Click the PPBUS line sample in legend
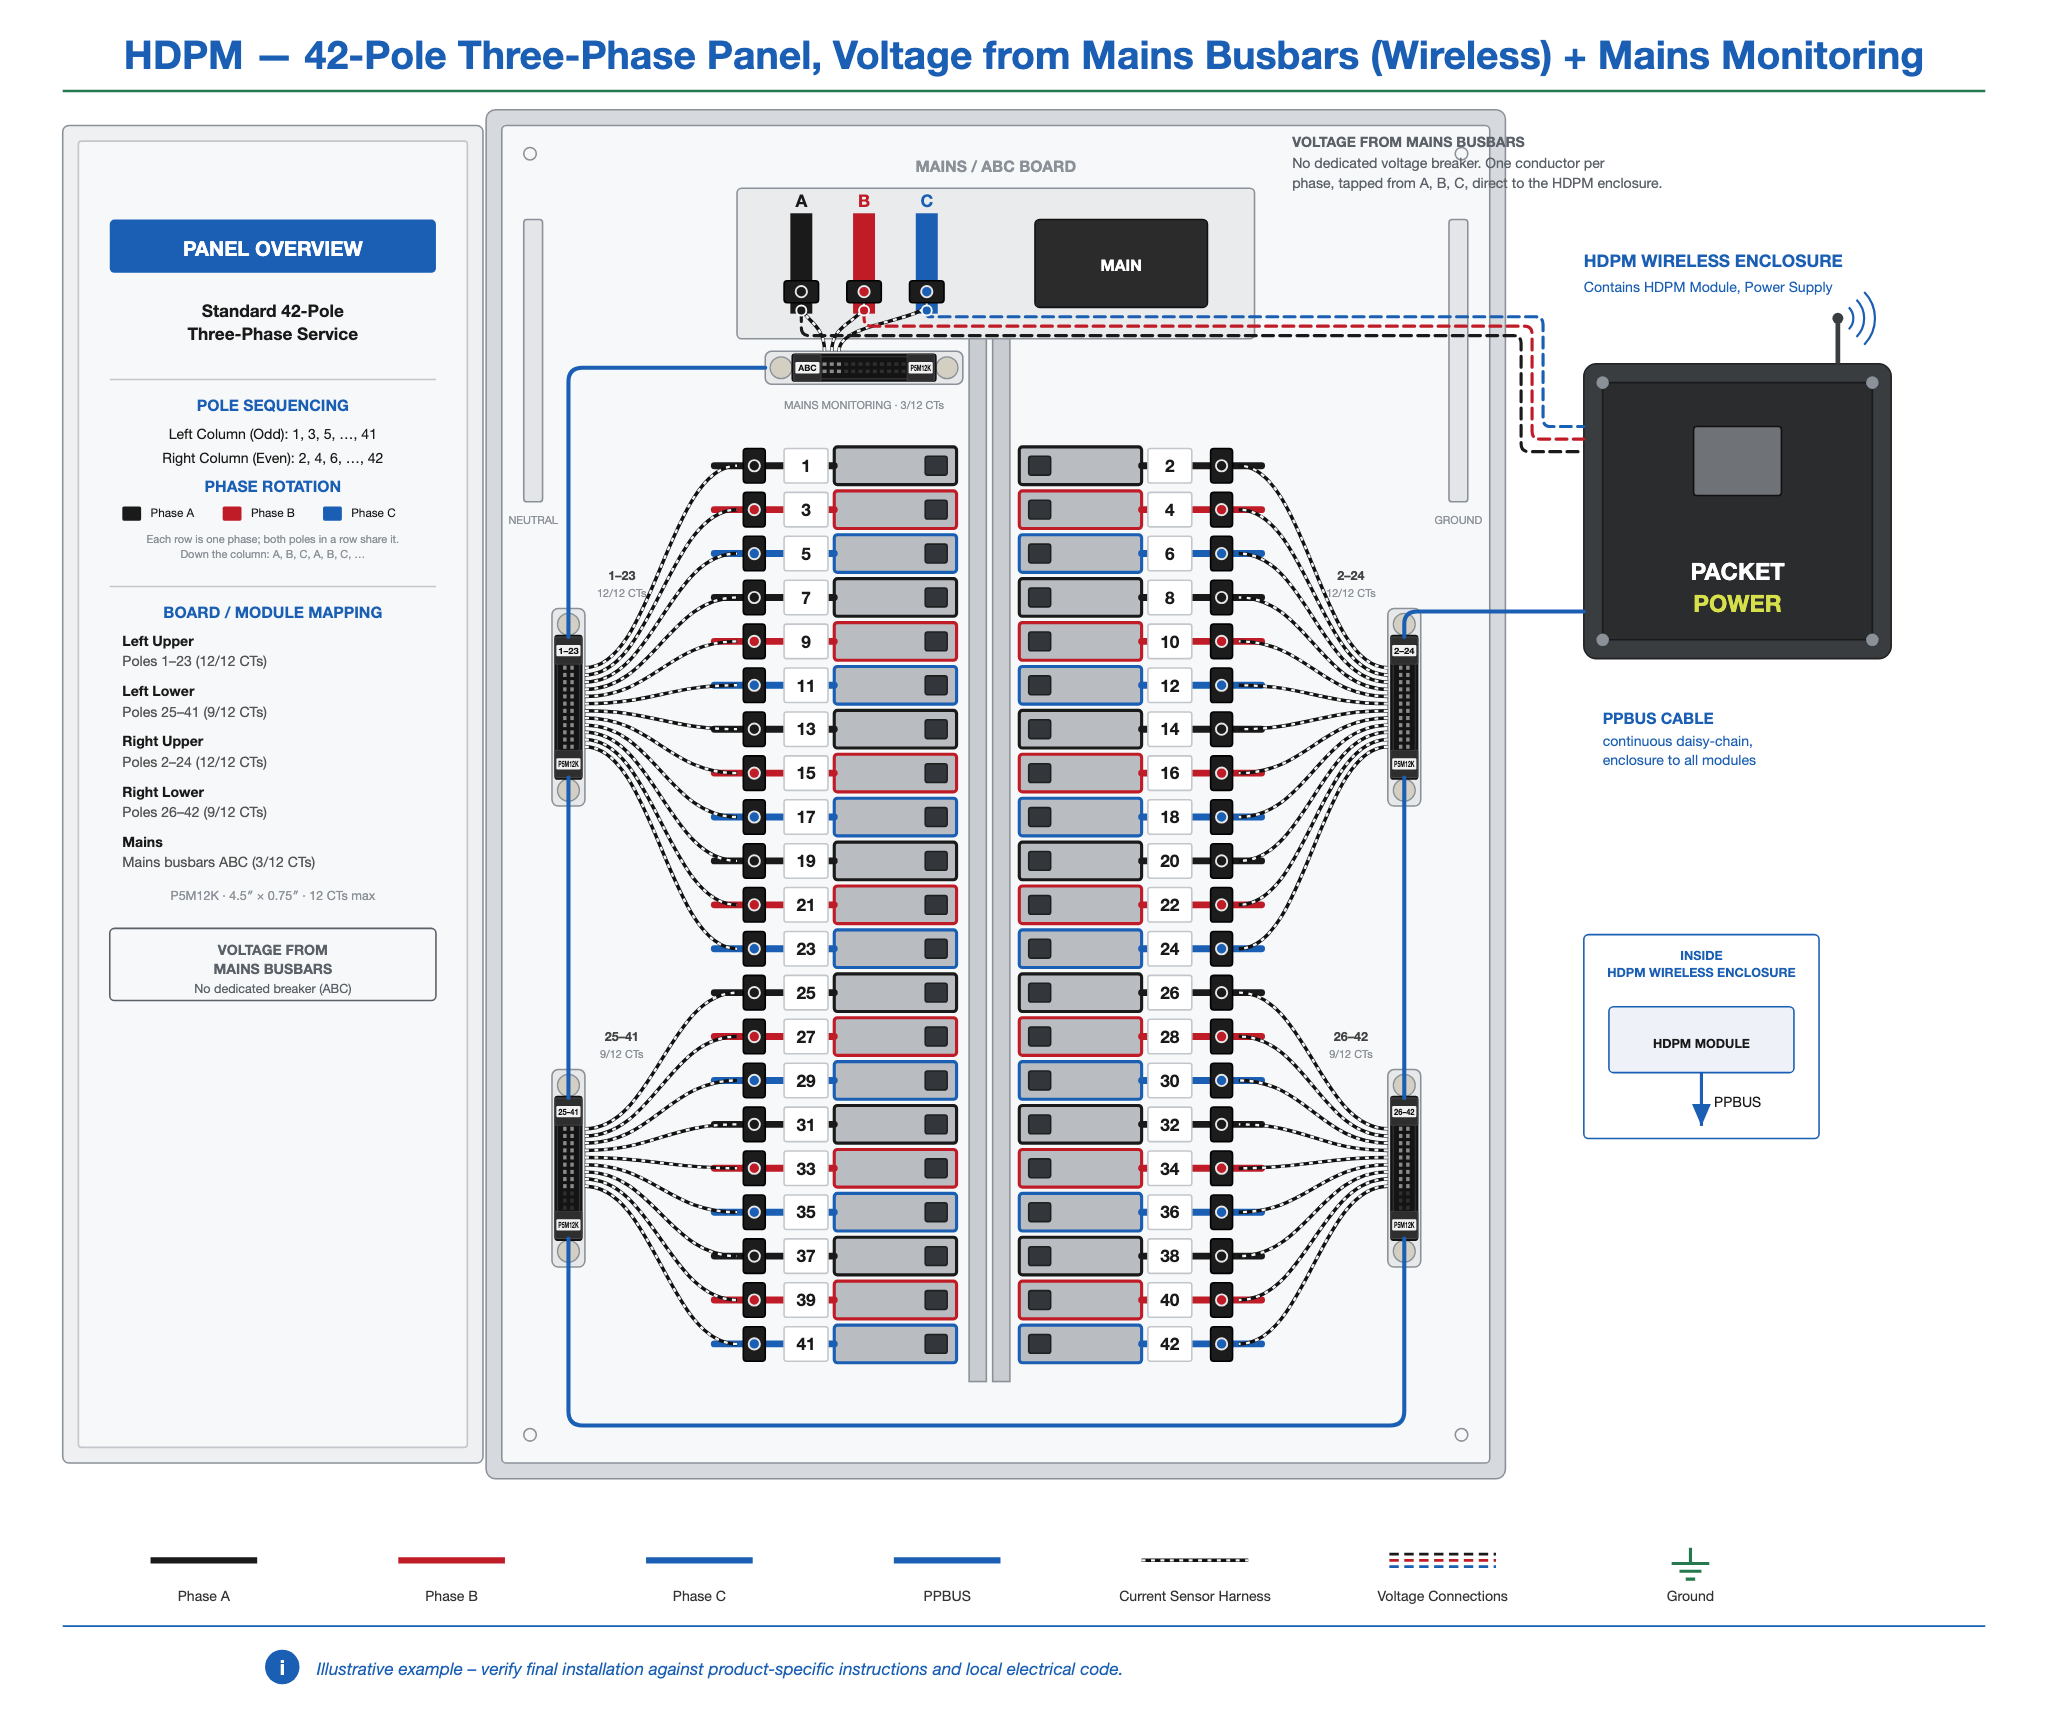Viewport: 2048px width, 1714px height. pyautogui.click(x=947, y=1560)
